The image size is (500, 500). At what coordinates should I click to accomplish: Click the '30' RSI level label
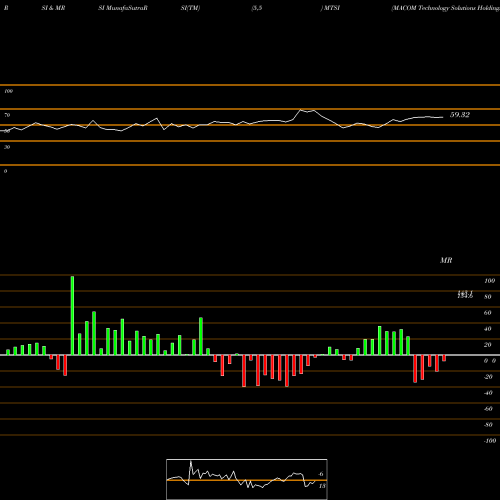[7, 147]
